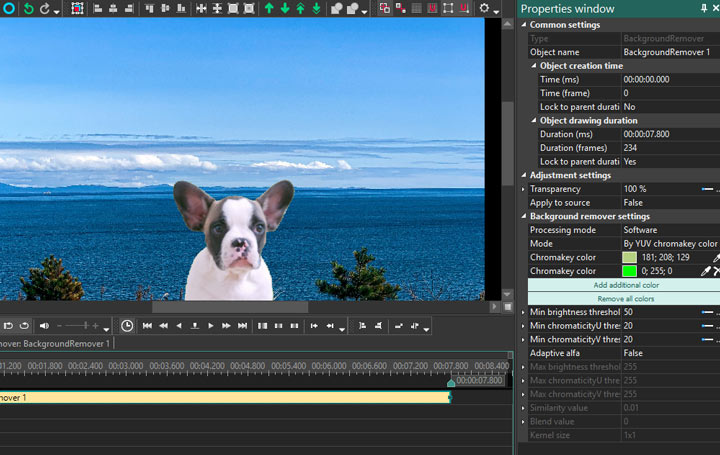Click the eyedropper for green chromakey color
This screenshot has height=455, width=720.
[705, 271]
